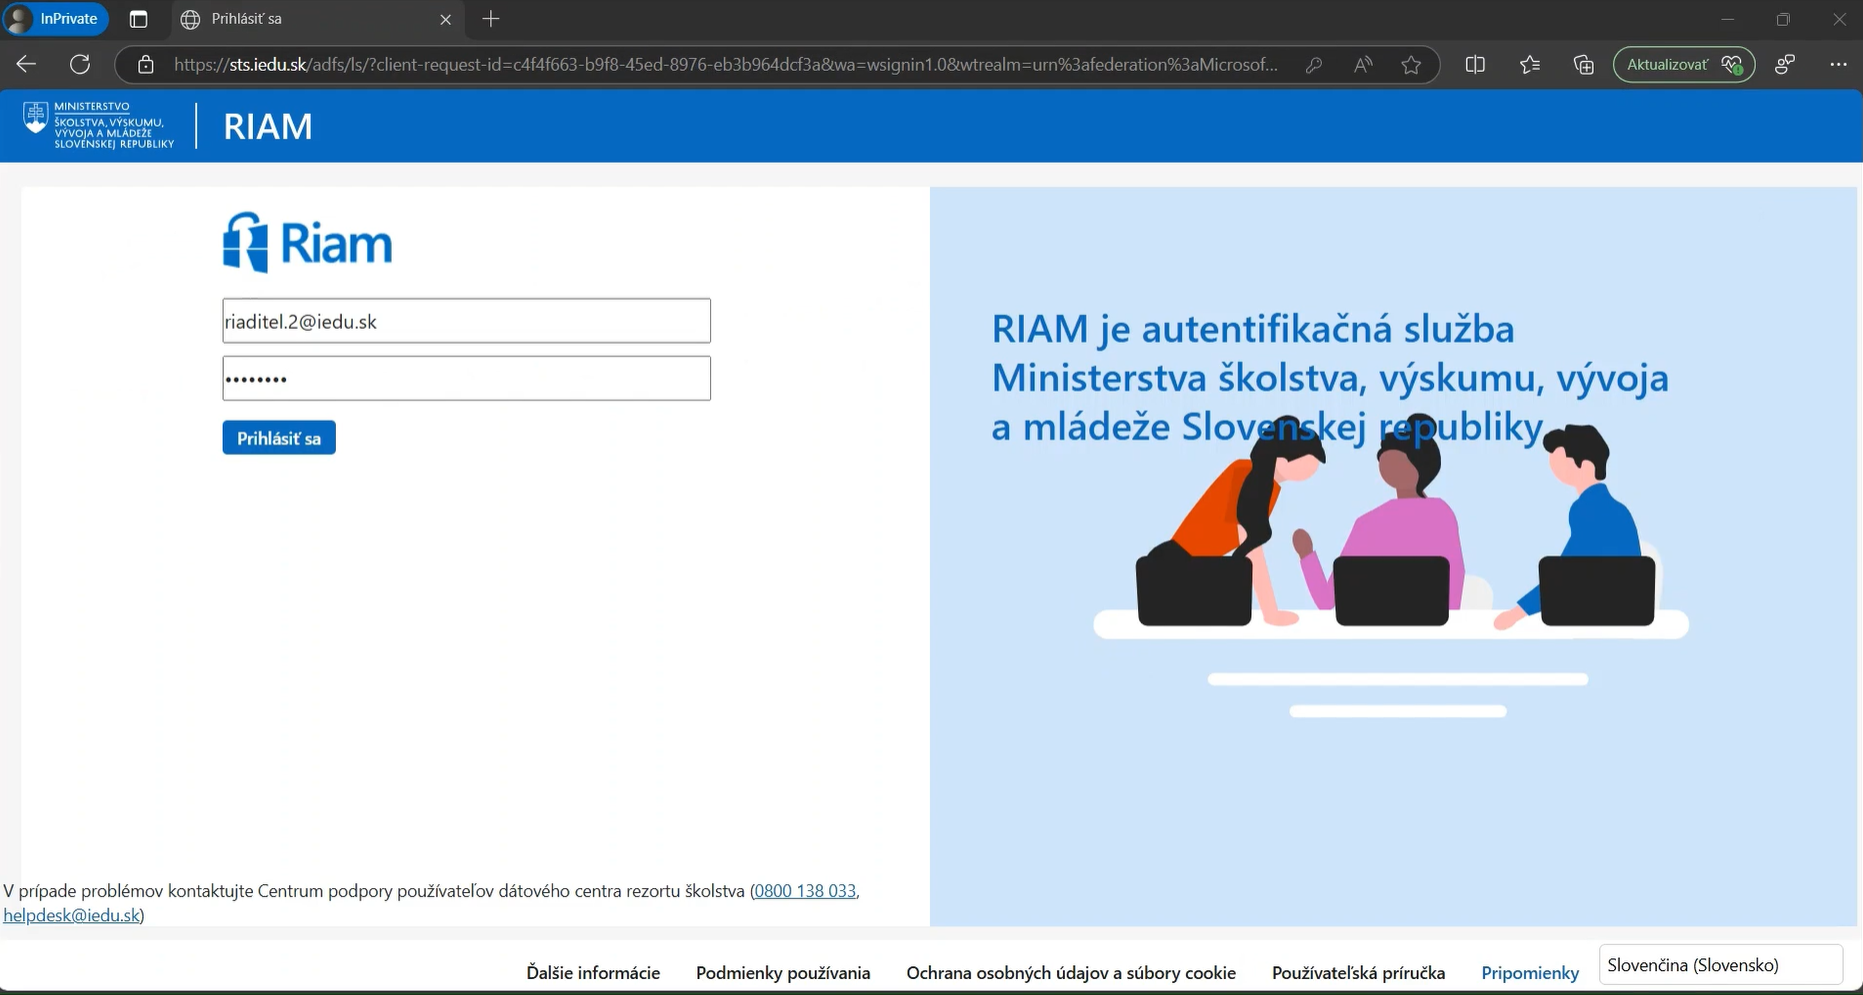The image size is (1863, 995).
Task: Reload the page with refresh icon
Action: pyautogui.click(x=80, y=65)
